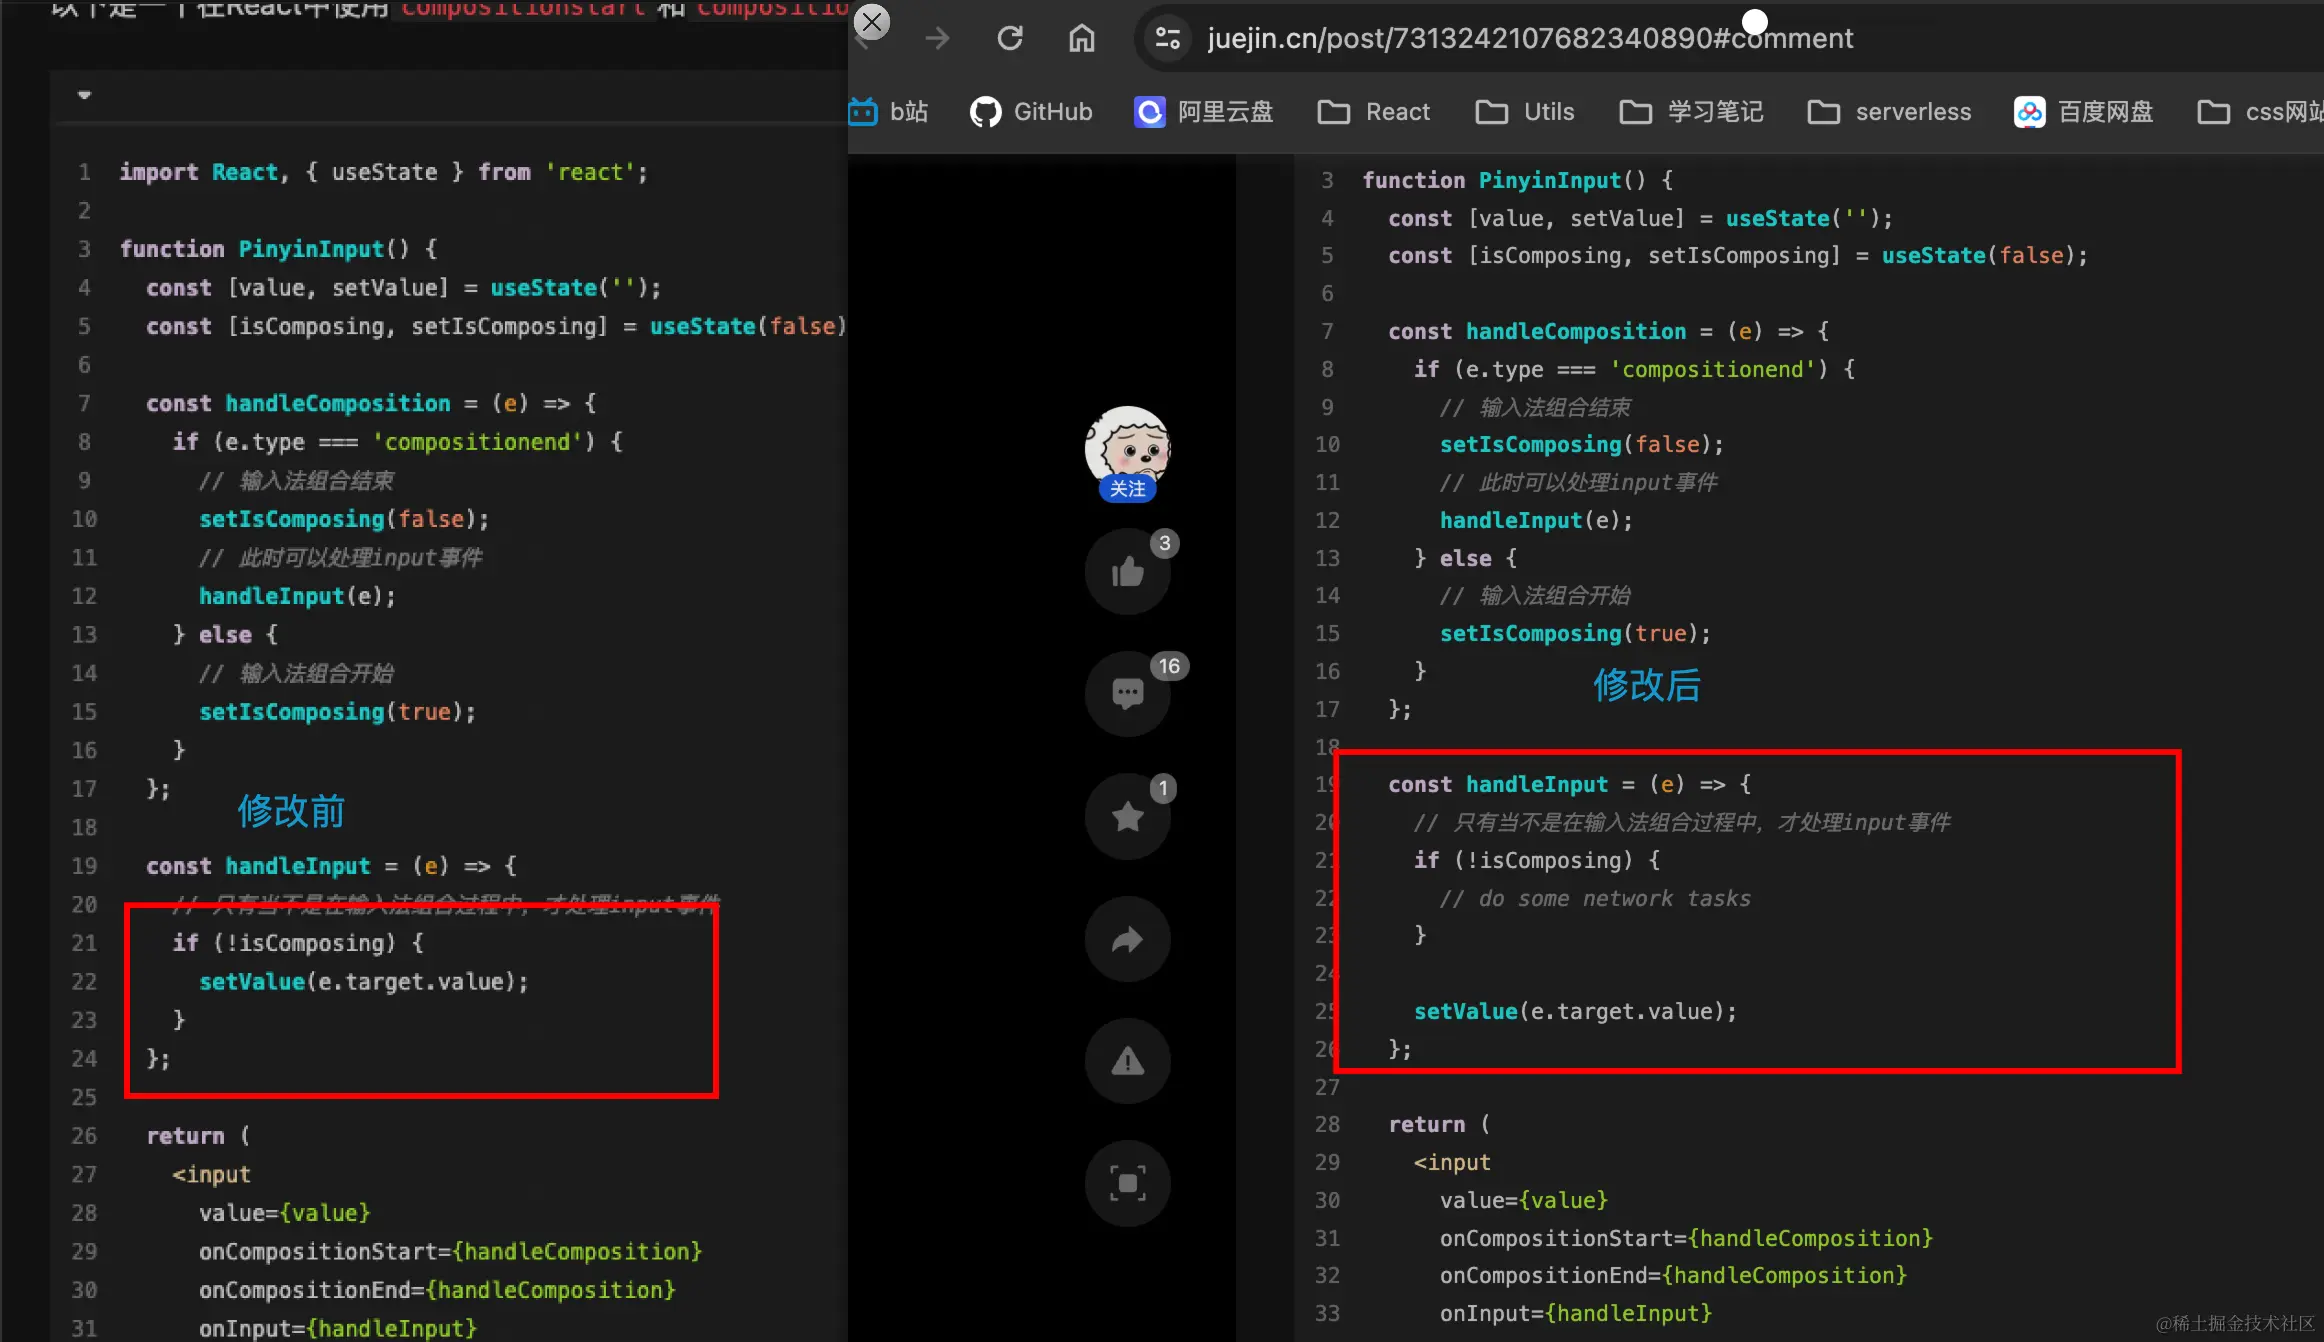Collapse the code block with small arrow

(x=85, y=95)
